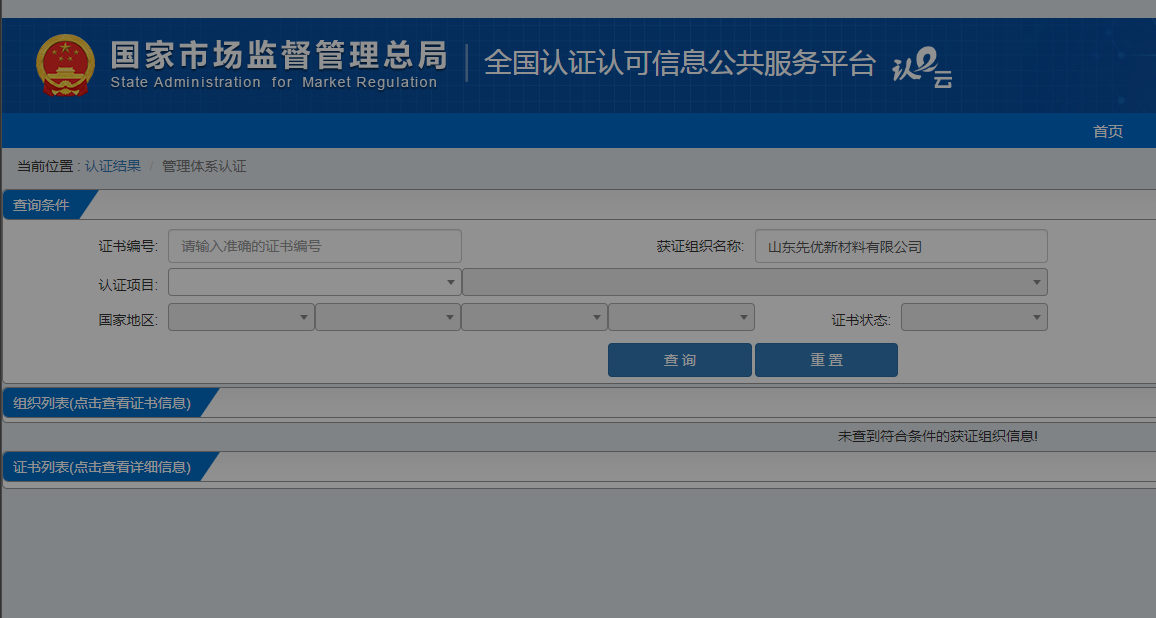Open the second 国家地区 dropdown

tap(388, 317)
